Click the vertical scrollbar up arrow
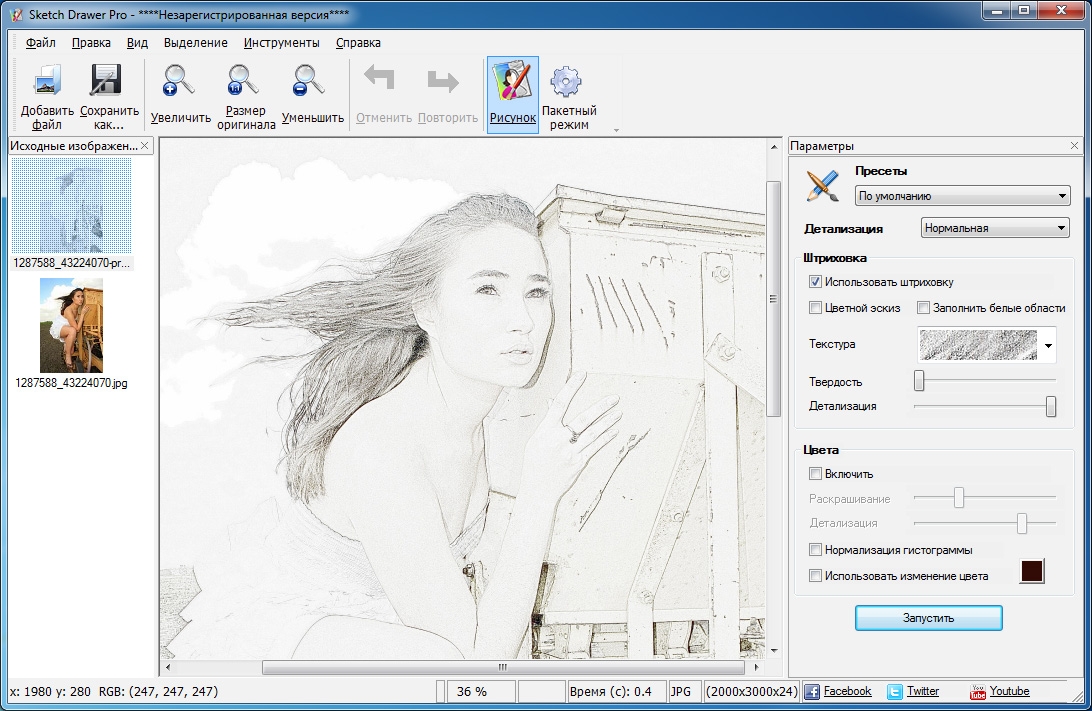 773,147
